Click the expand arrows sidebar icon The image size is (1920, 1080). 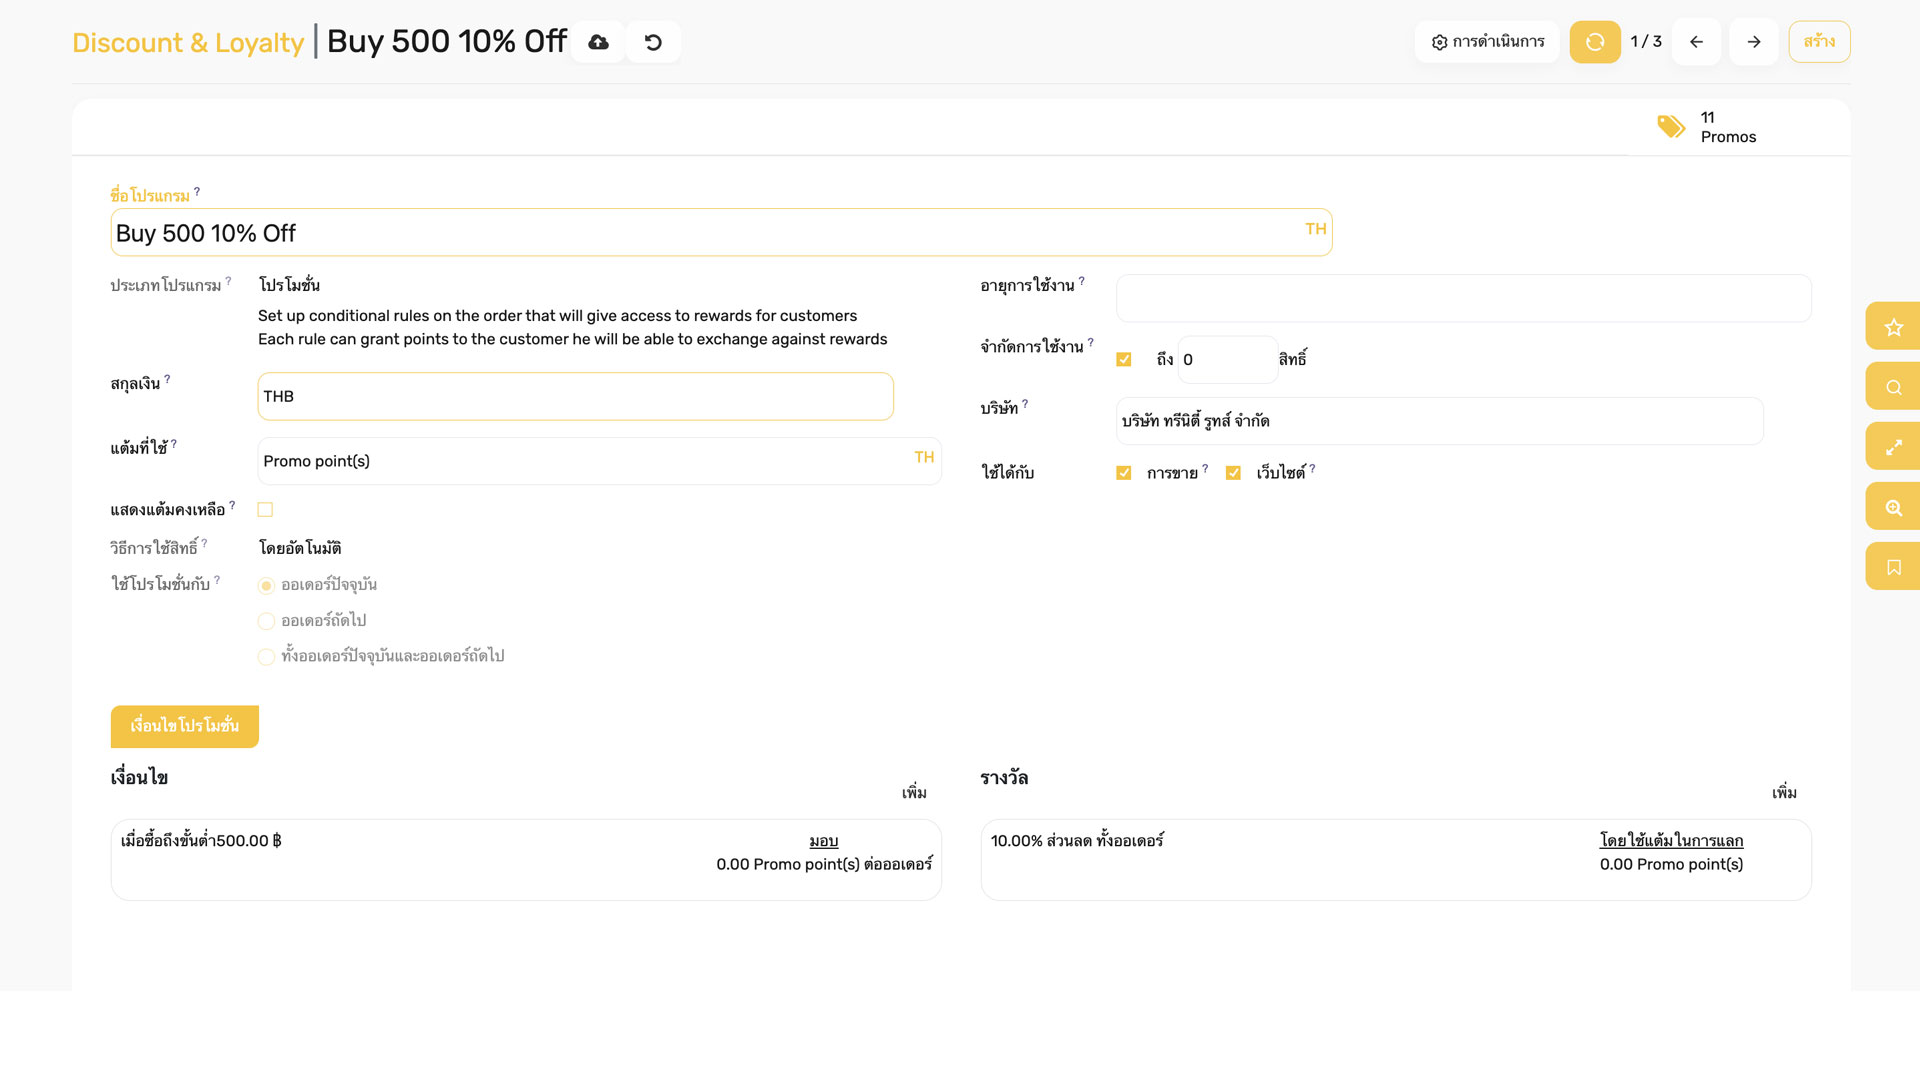(x=1893, y=447)
